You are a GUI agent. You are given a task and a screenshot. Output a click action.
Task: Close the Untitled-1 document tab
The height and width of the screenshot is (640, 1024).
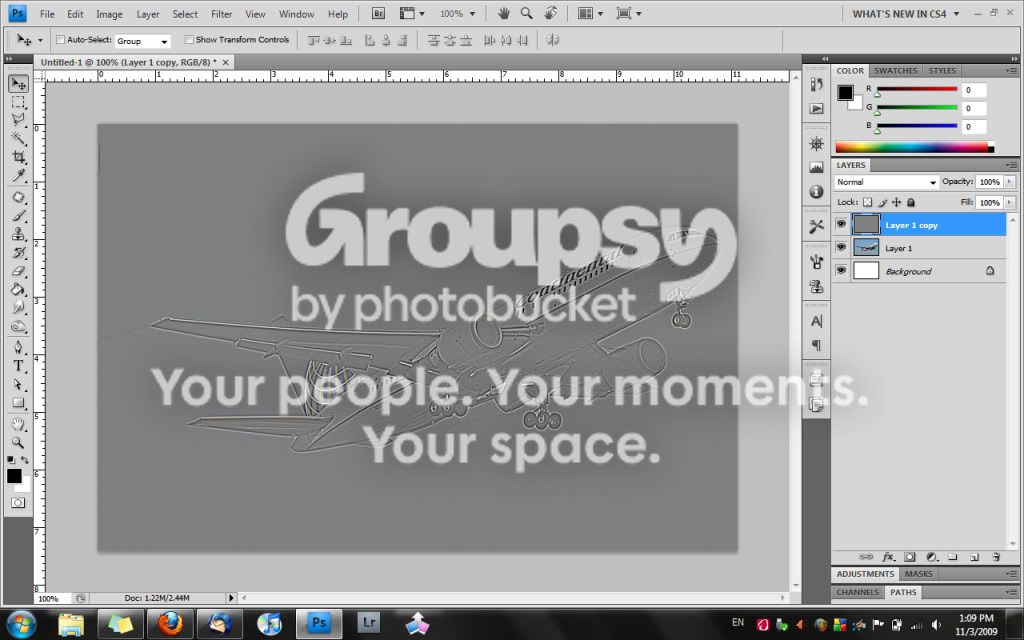(225, 62)
